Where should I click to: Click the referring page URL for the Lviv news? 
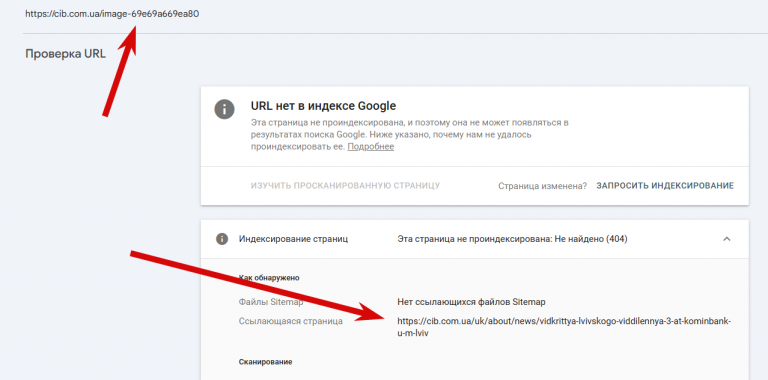[564, 327]
